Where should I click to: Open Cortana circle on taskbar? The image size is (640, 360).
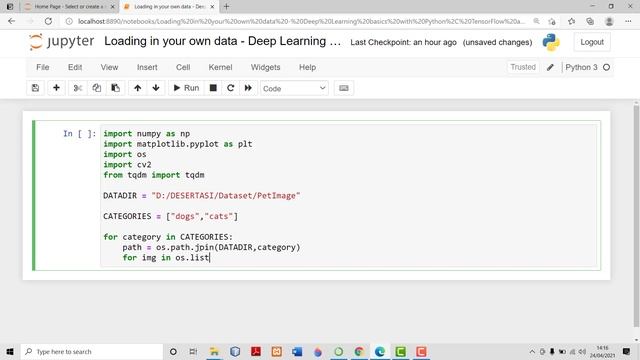173,351
